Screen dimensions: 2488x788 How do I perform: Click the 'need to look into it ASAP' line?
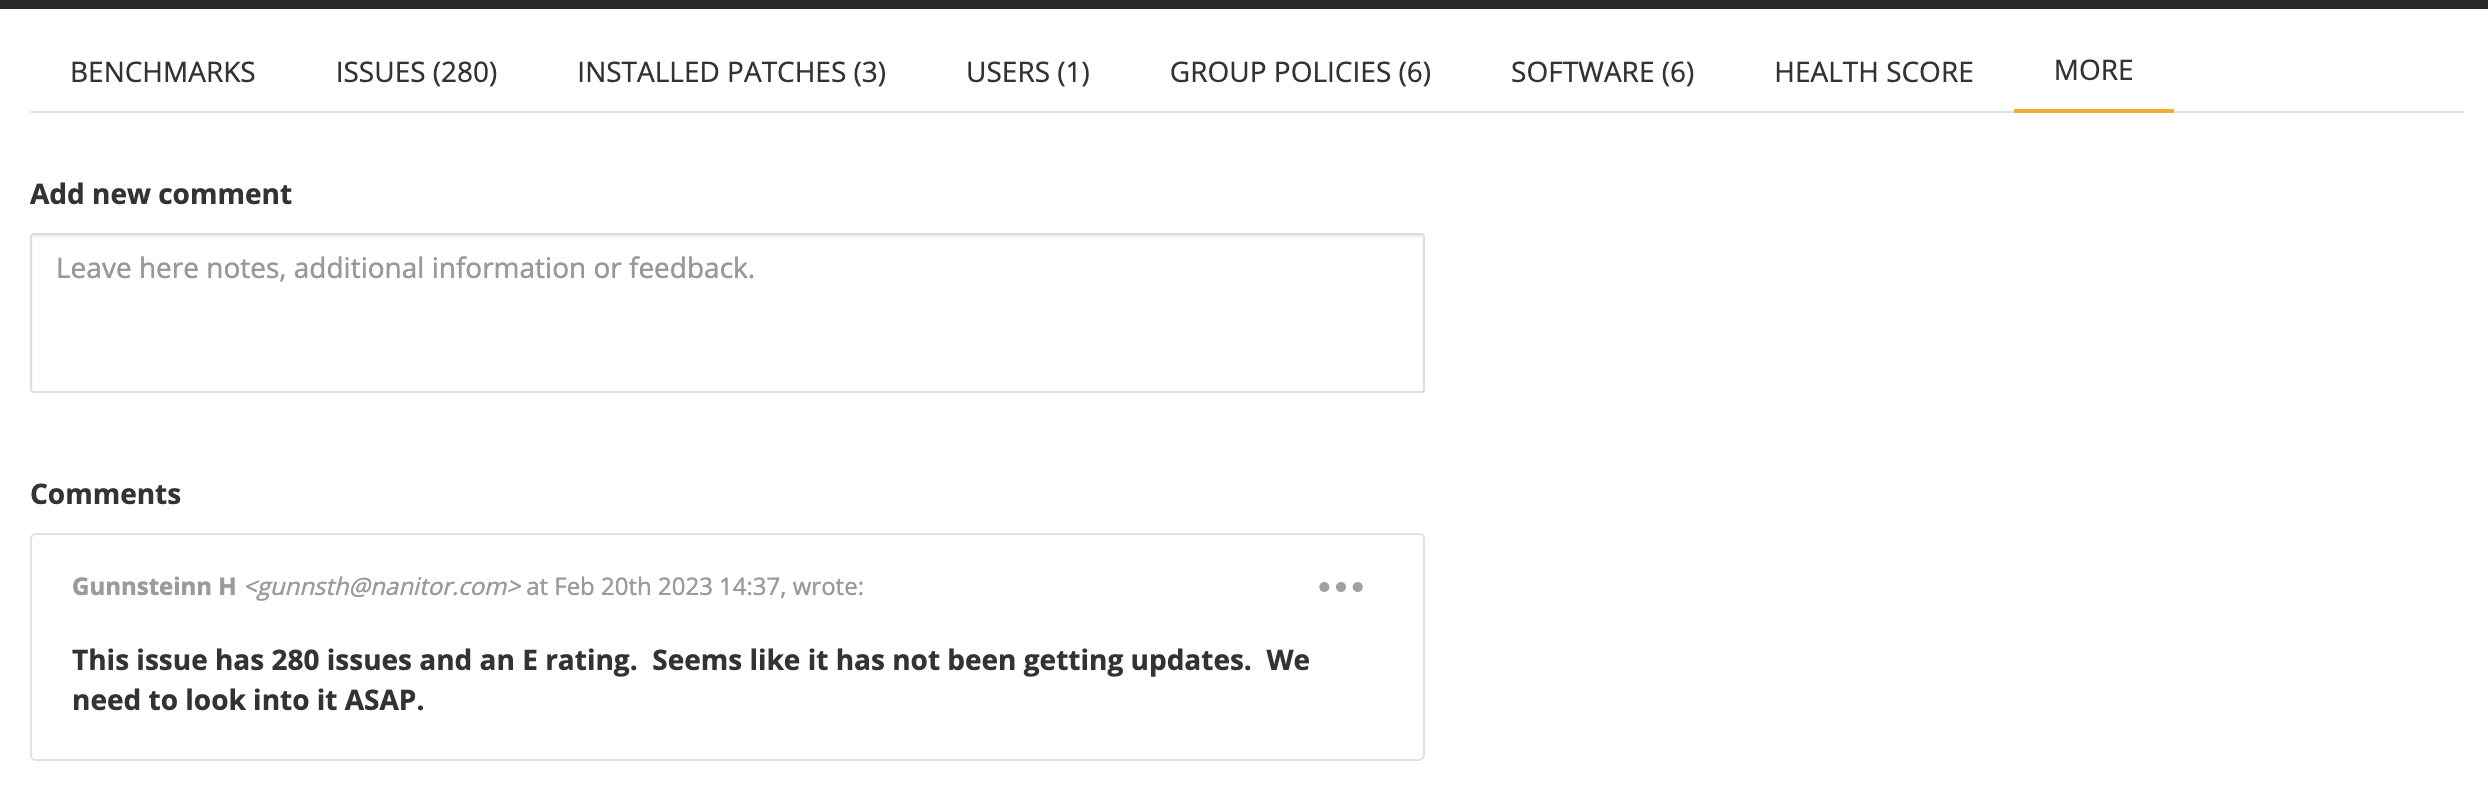point(248,700)
